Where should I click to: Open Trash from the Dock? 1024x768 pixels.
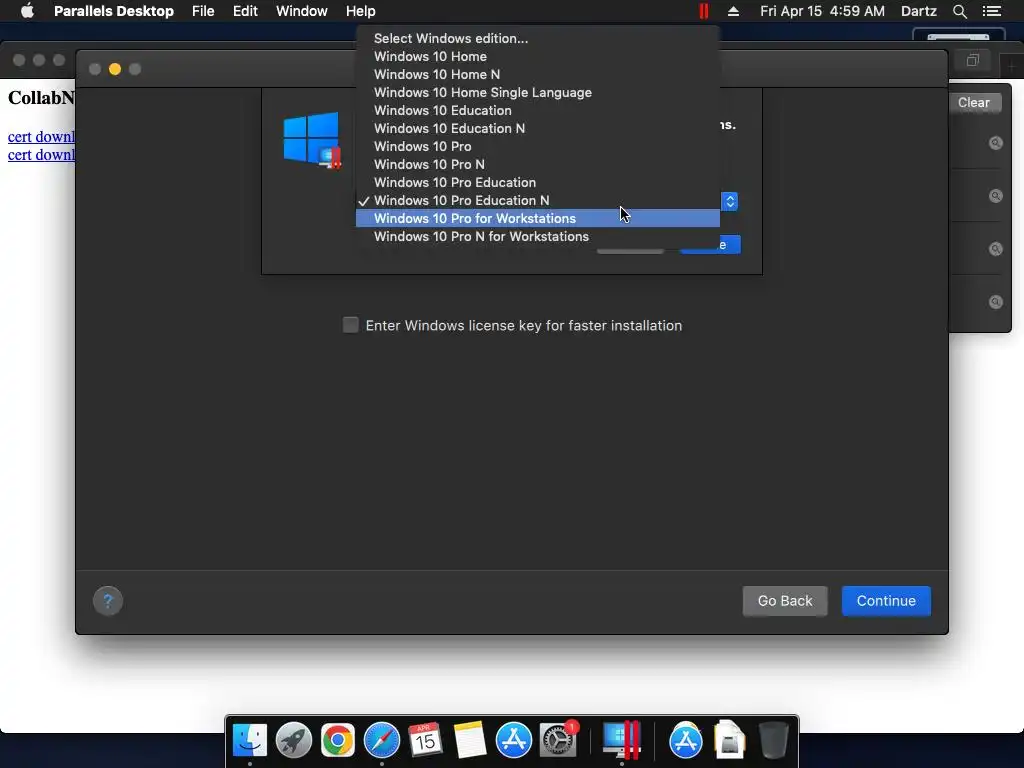773,741
